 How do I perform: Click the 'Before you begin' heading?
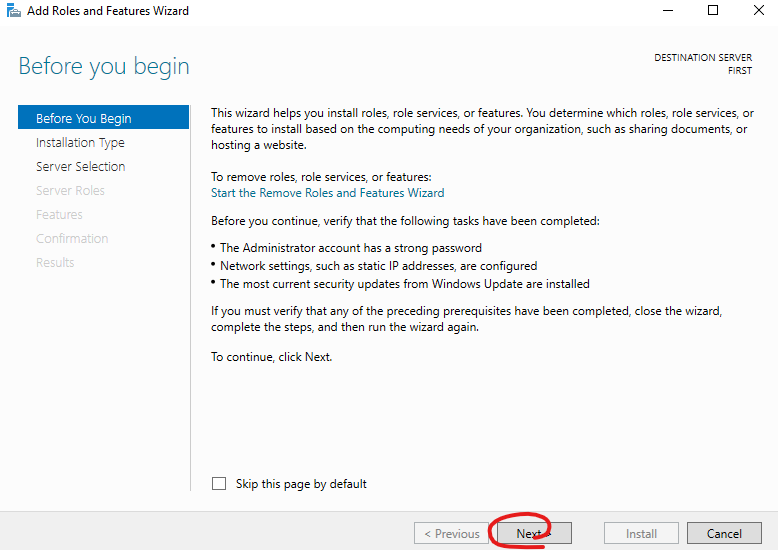(104, 66)
